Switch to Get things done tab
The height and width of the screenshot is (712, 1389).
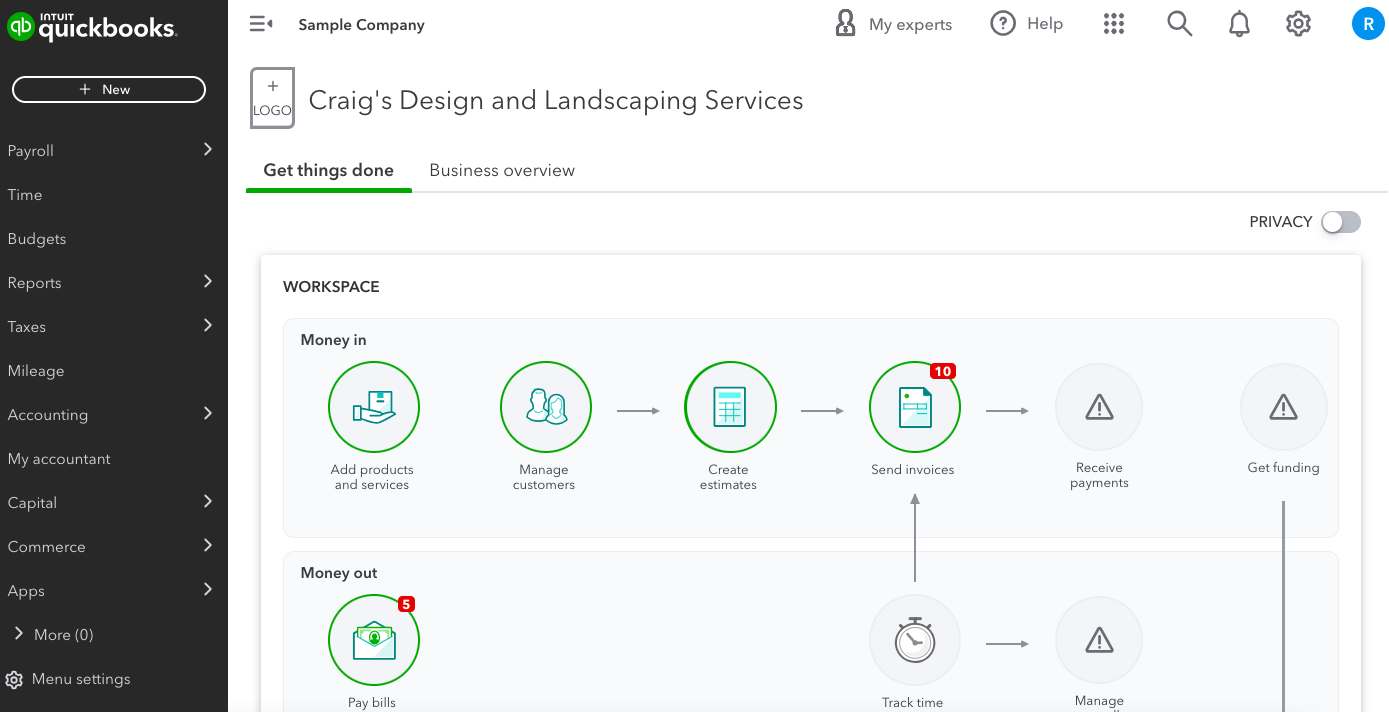click(328, 170)
